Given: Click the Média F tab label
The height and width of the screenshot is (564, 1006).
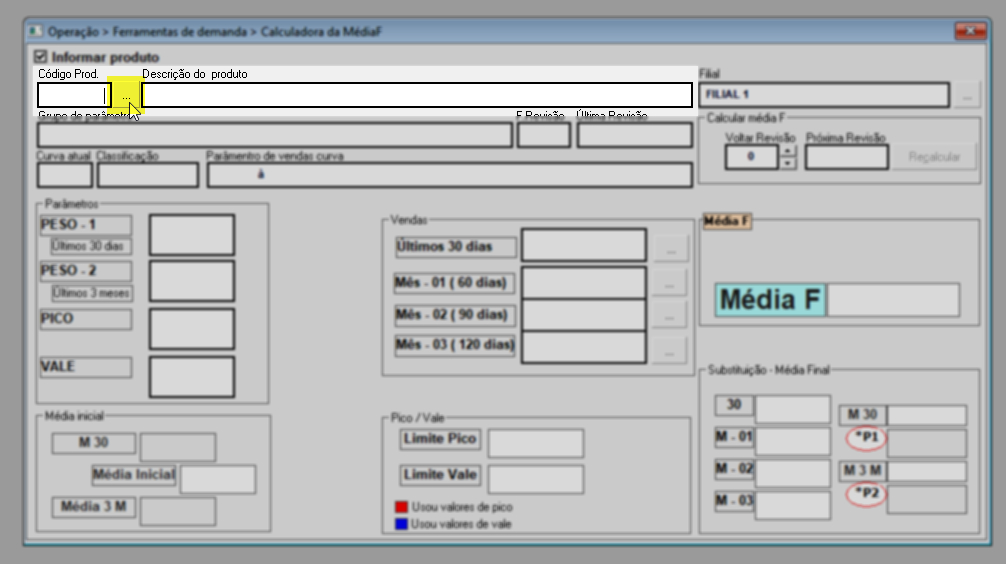Looking at the screenshot, I should (x=727, y=221).
